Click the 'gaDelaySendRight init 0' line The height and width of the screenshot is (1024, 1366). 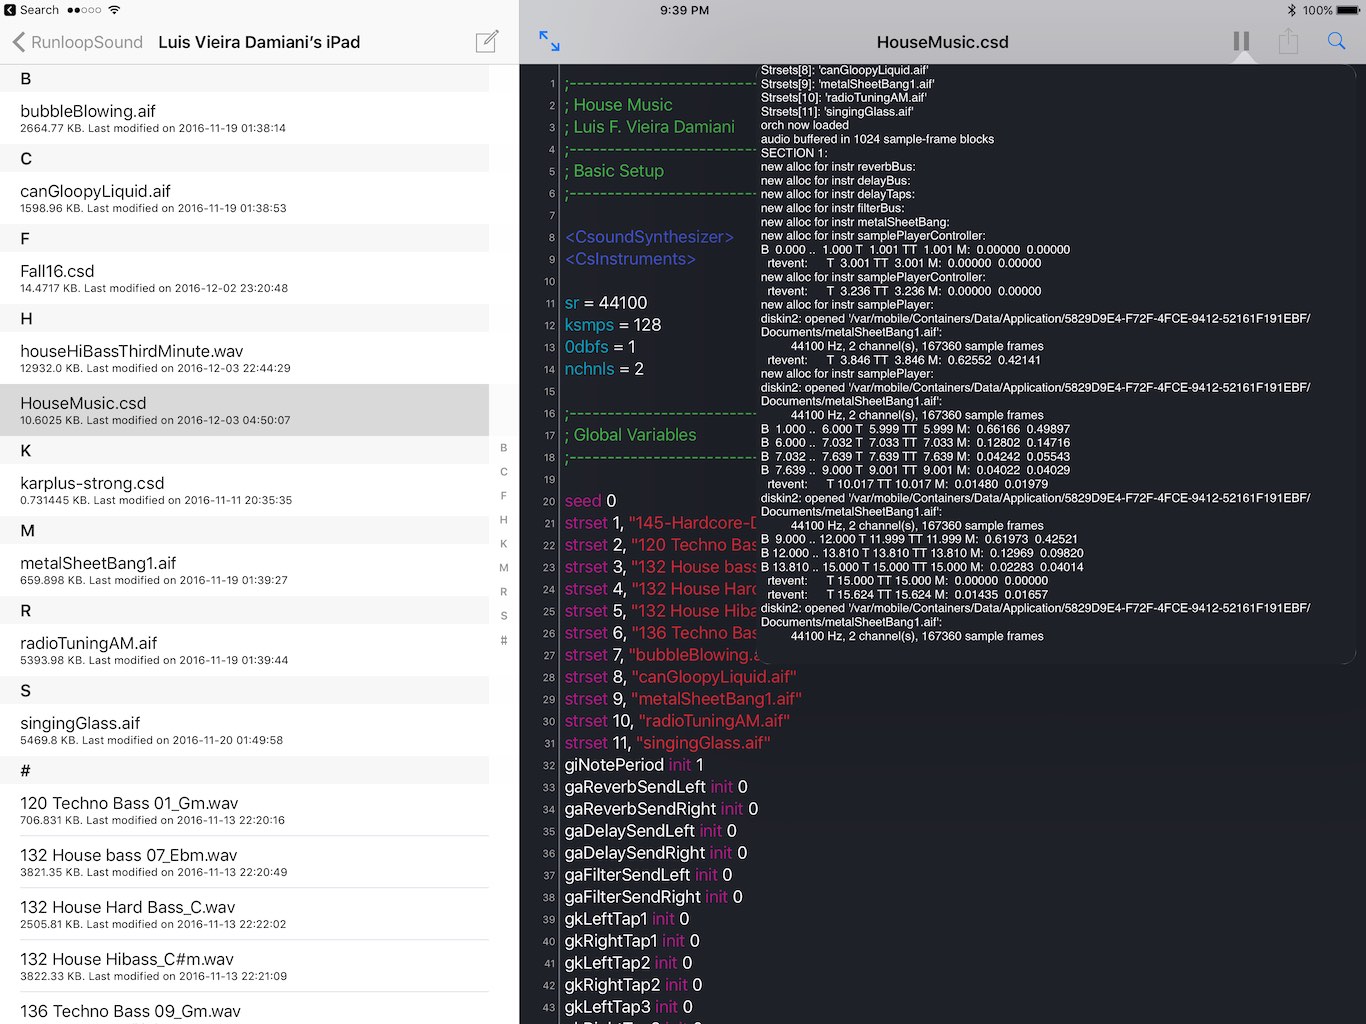[656, 853]
